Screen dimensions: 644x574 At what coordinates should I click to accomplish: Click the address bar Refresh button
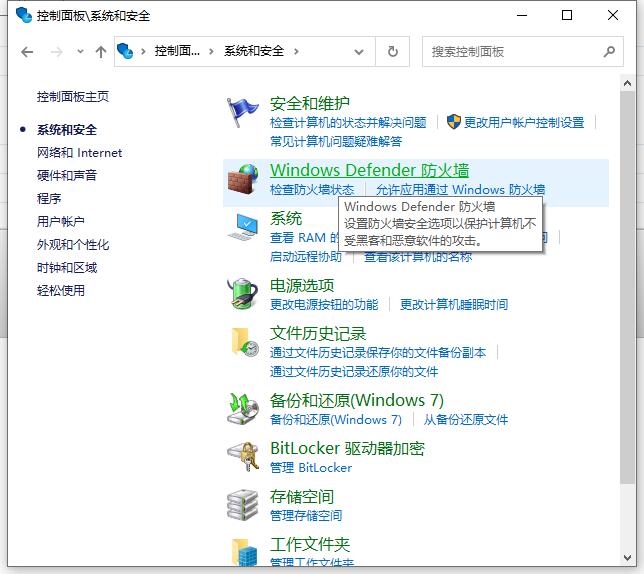coord(393,52)
